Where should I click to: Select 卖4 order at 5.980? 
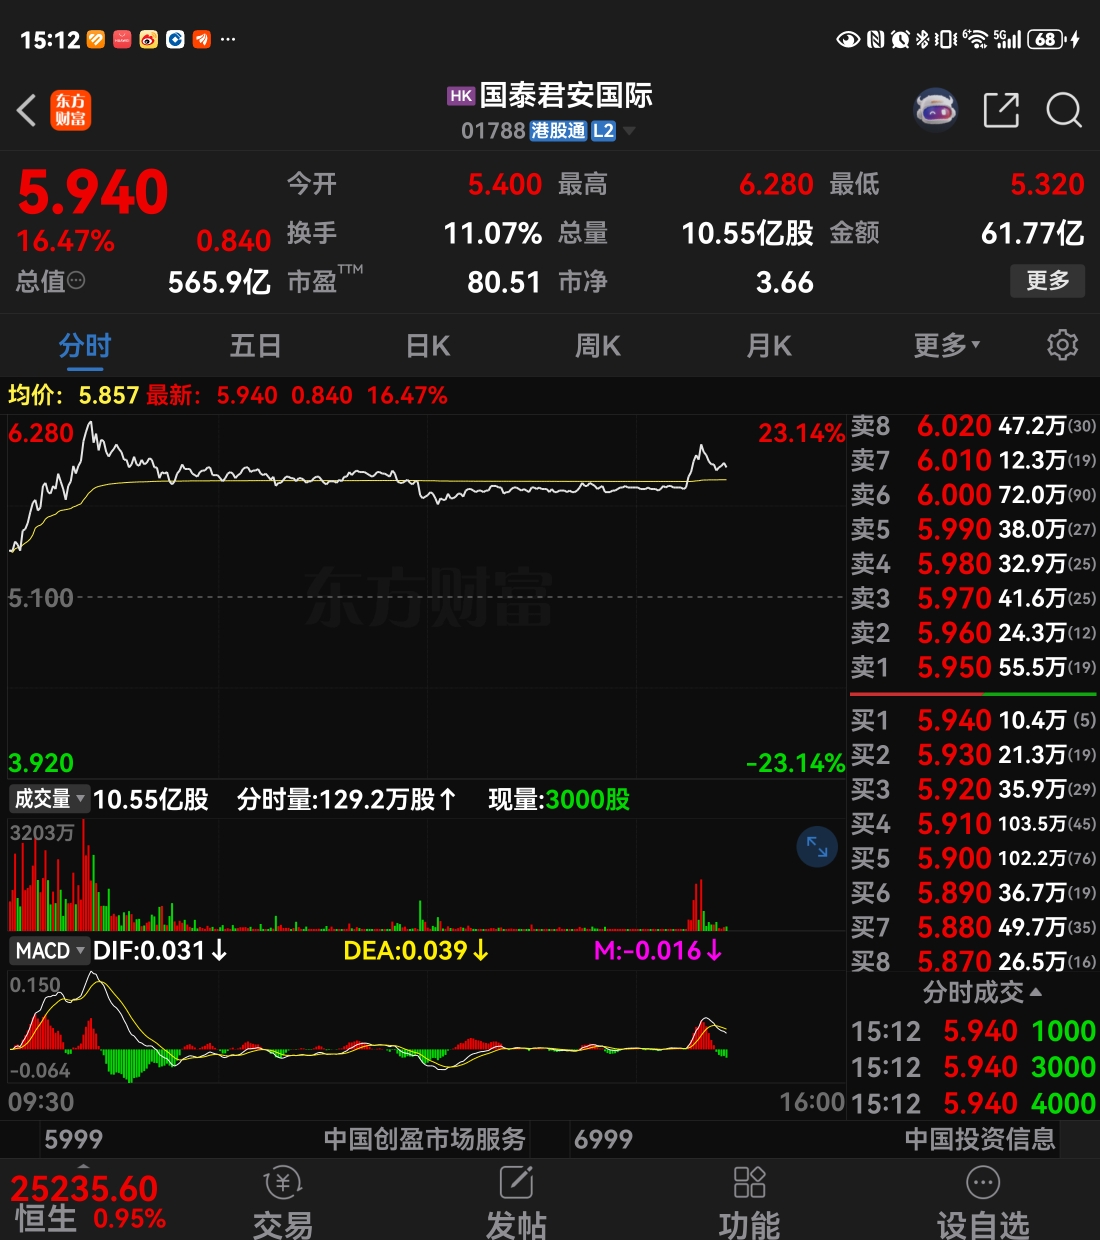973,564
